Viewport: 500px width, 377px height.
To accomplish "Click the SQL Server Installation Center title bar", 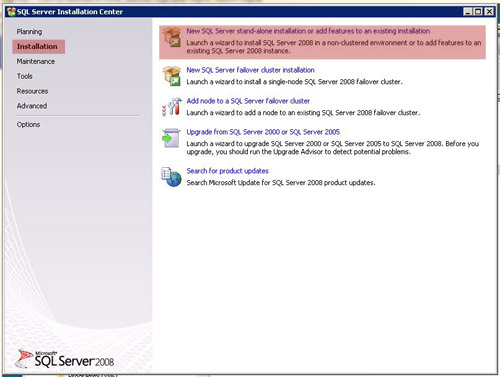I will coord(250,12).
